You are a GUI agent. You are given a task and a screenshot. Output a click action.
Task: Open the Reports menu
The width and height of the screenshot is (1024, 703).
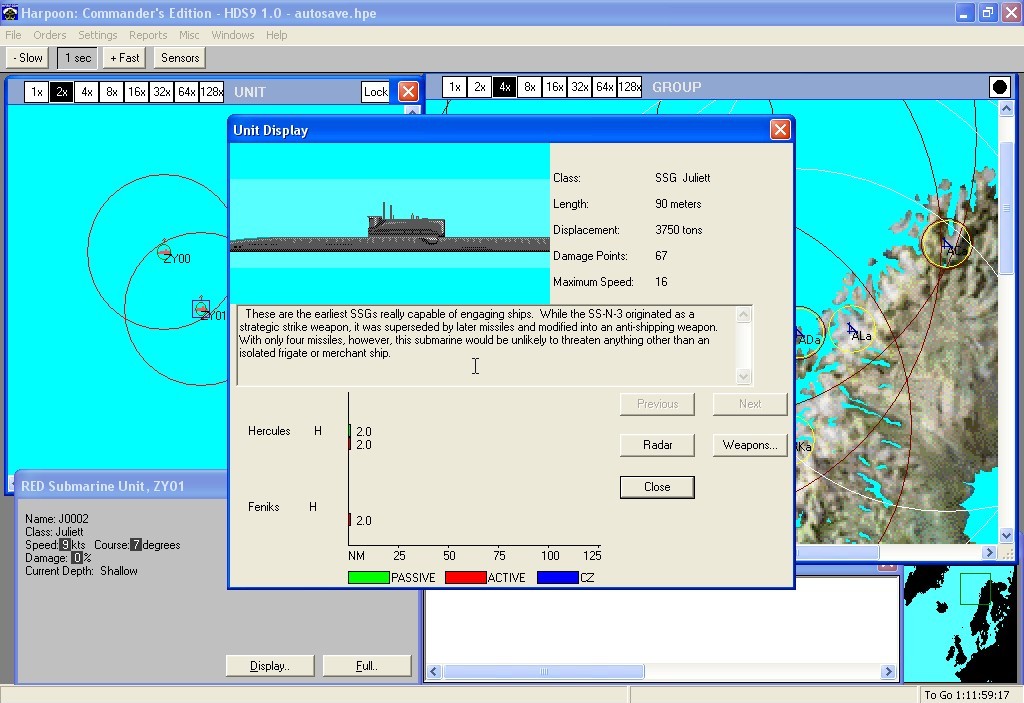click(148, 35)
